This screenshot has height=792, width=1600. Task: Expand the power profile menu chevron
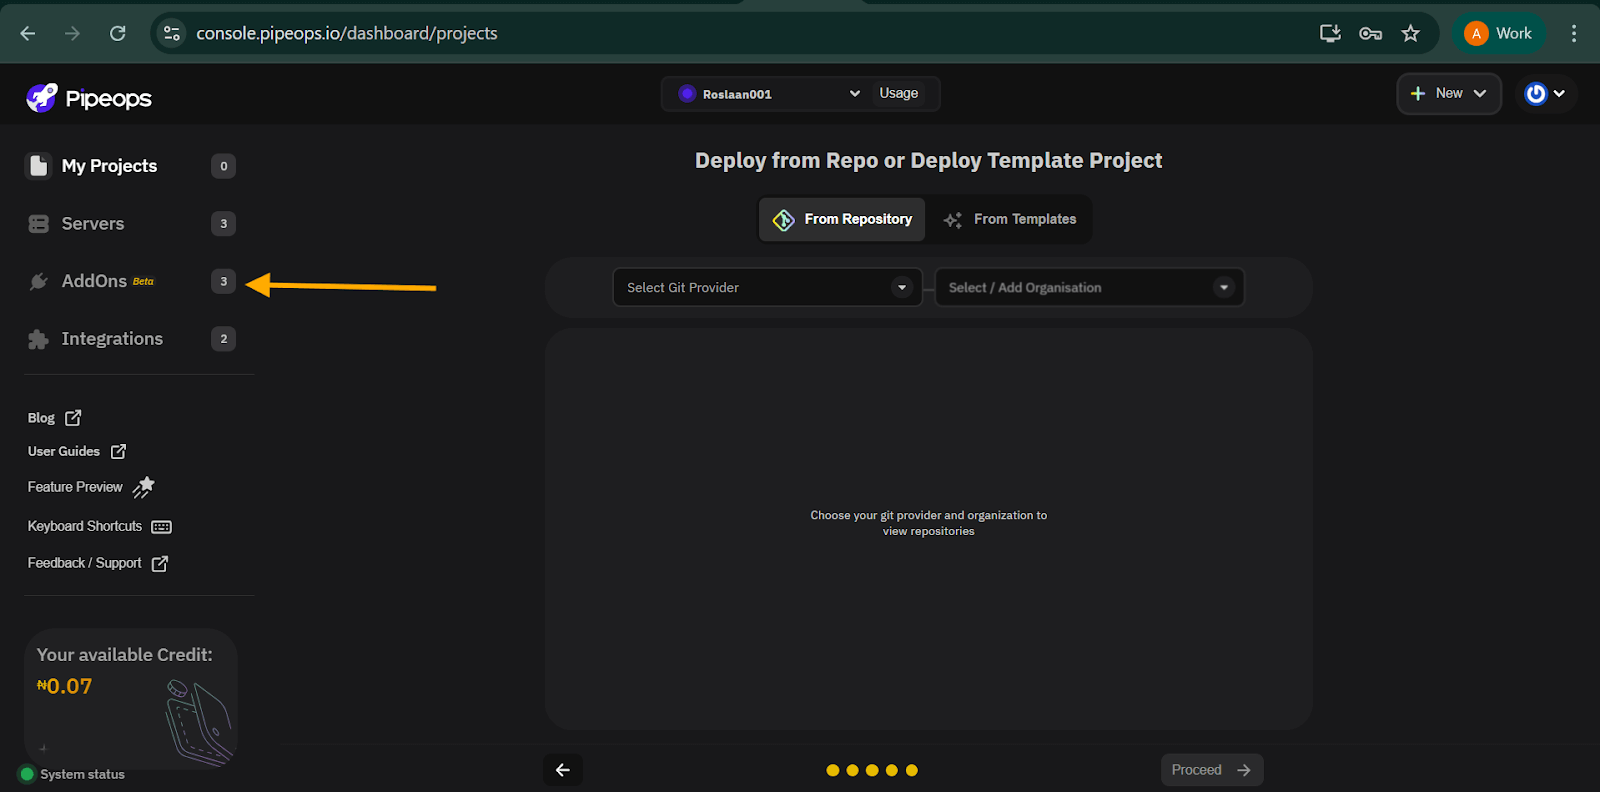pyautogui.click(x=1559, y=94)
